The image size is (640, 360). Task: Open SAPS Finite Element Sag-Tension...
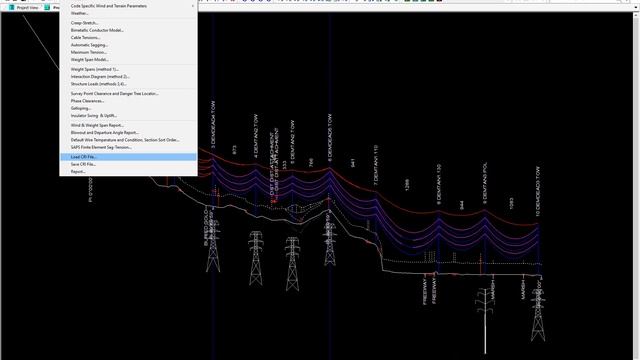click(x=129, y=147)
